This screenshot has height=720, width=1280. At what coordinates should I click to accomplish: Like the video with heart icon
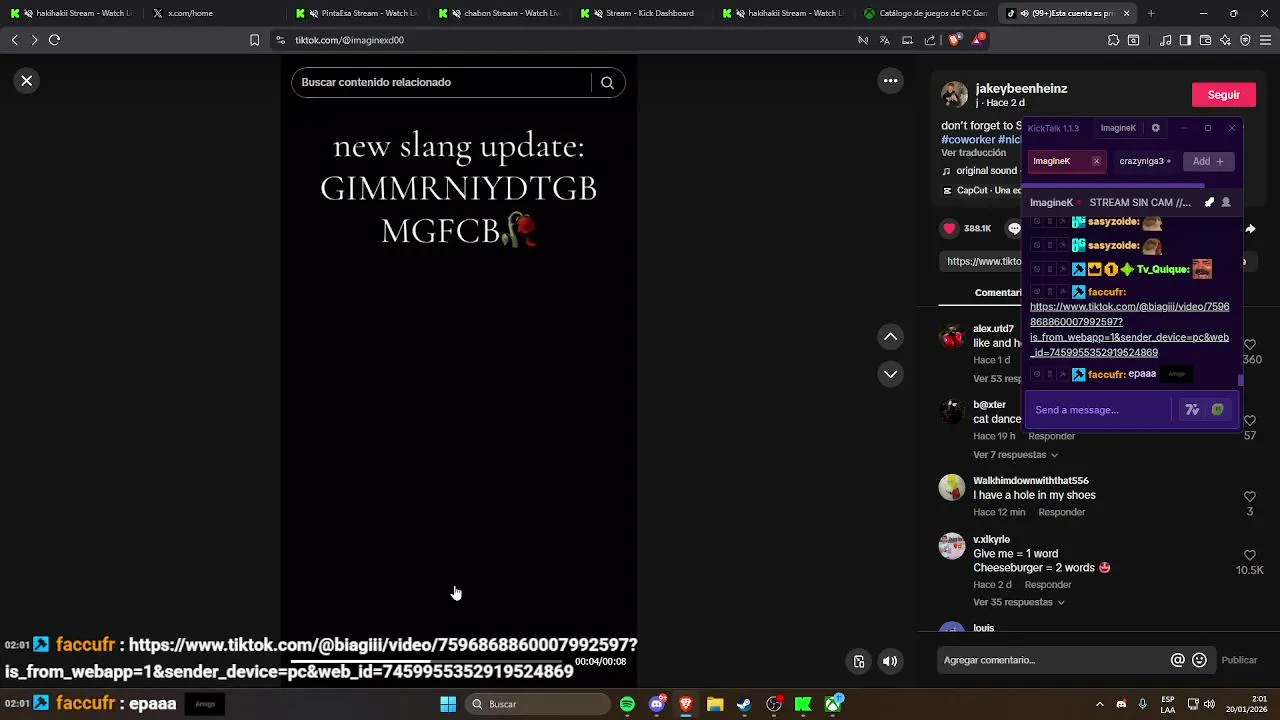949,229
